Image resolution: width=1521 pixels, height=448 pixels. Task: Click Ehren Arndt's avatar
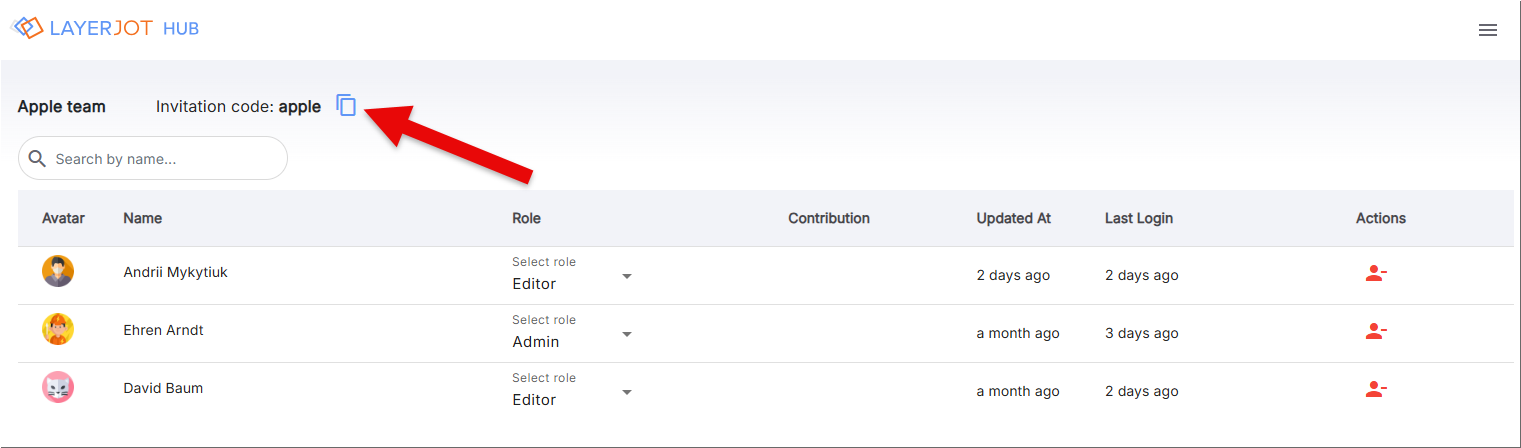[x=58, y=329]
